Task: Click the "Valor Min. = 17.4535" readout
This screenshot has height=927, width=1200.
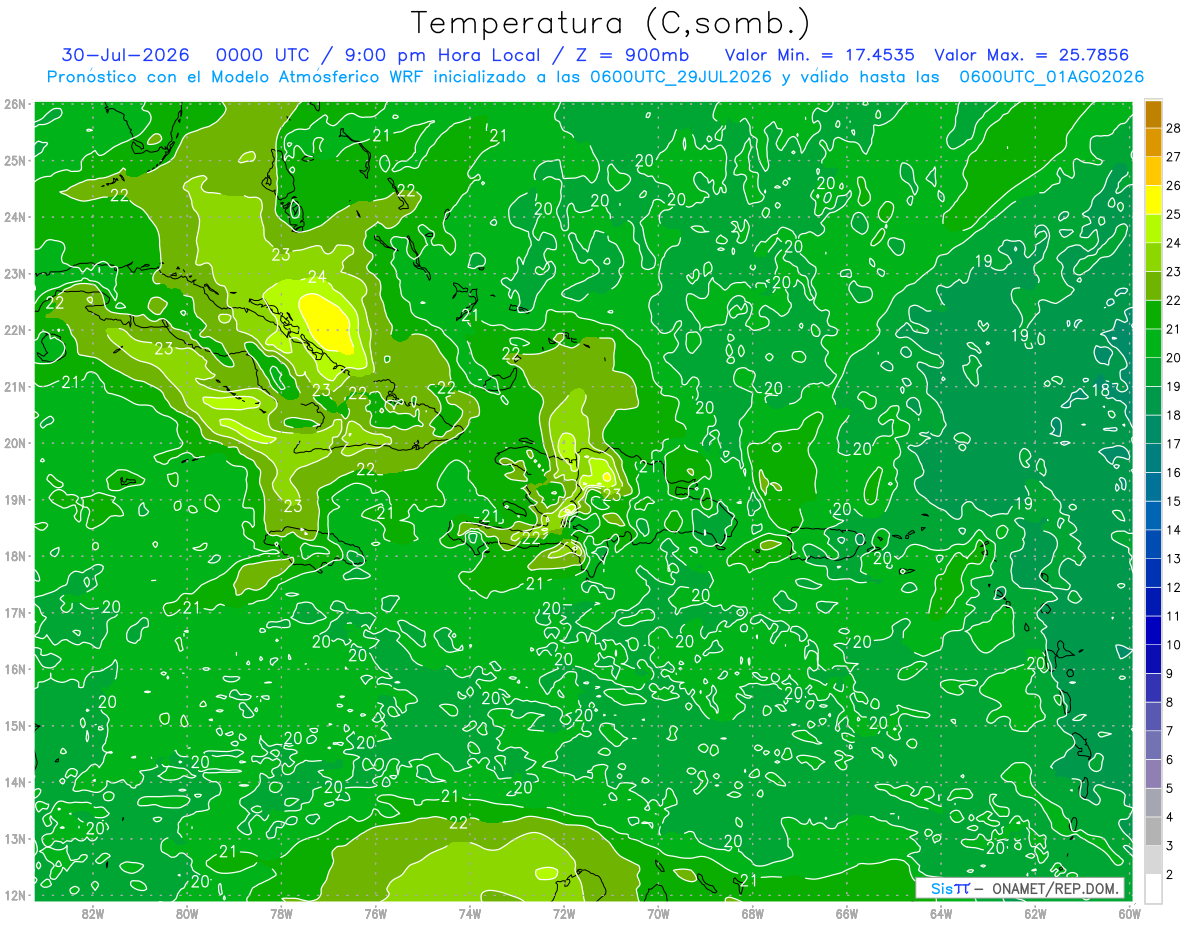Action: (x=819, y=55)
